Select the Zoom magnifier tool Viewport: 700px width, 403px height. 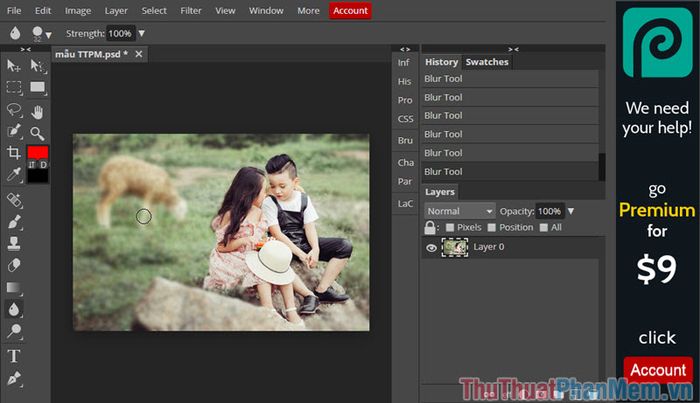(38, 133)
